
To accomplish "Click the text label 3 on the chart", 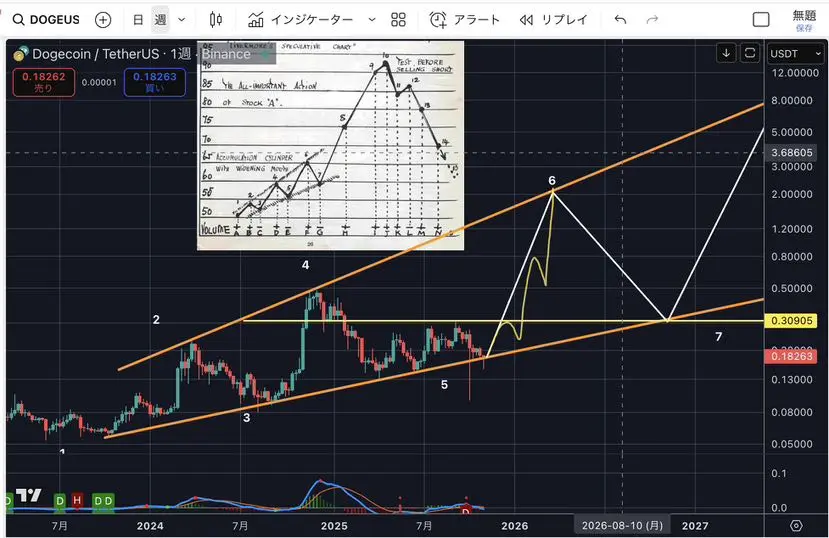I will [246, 418].
